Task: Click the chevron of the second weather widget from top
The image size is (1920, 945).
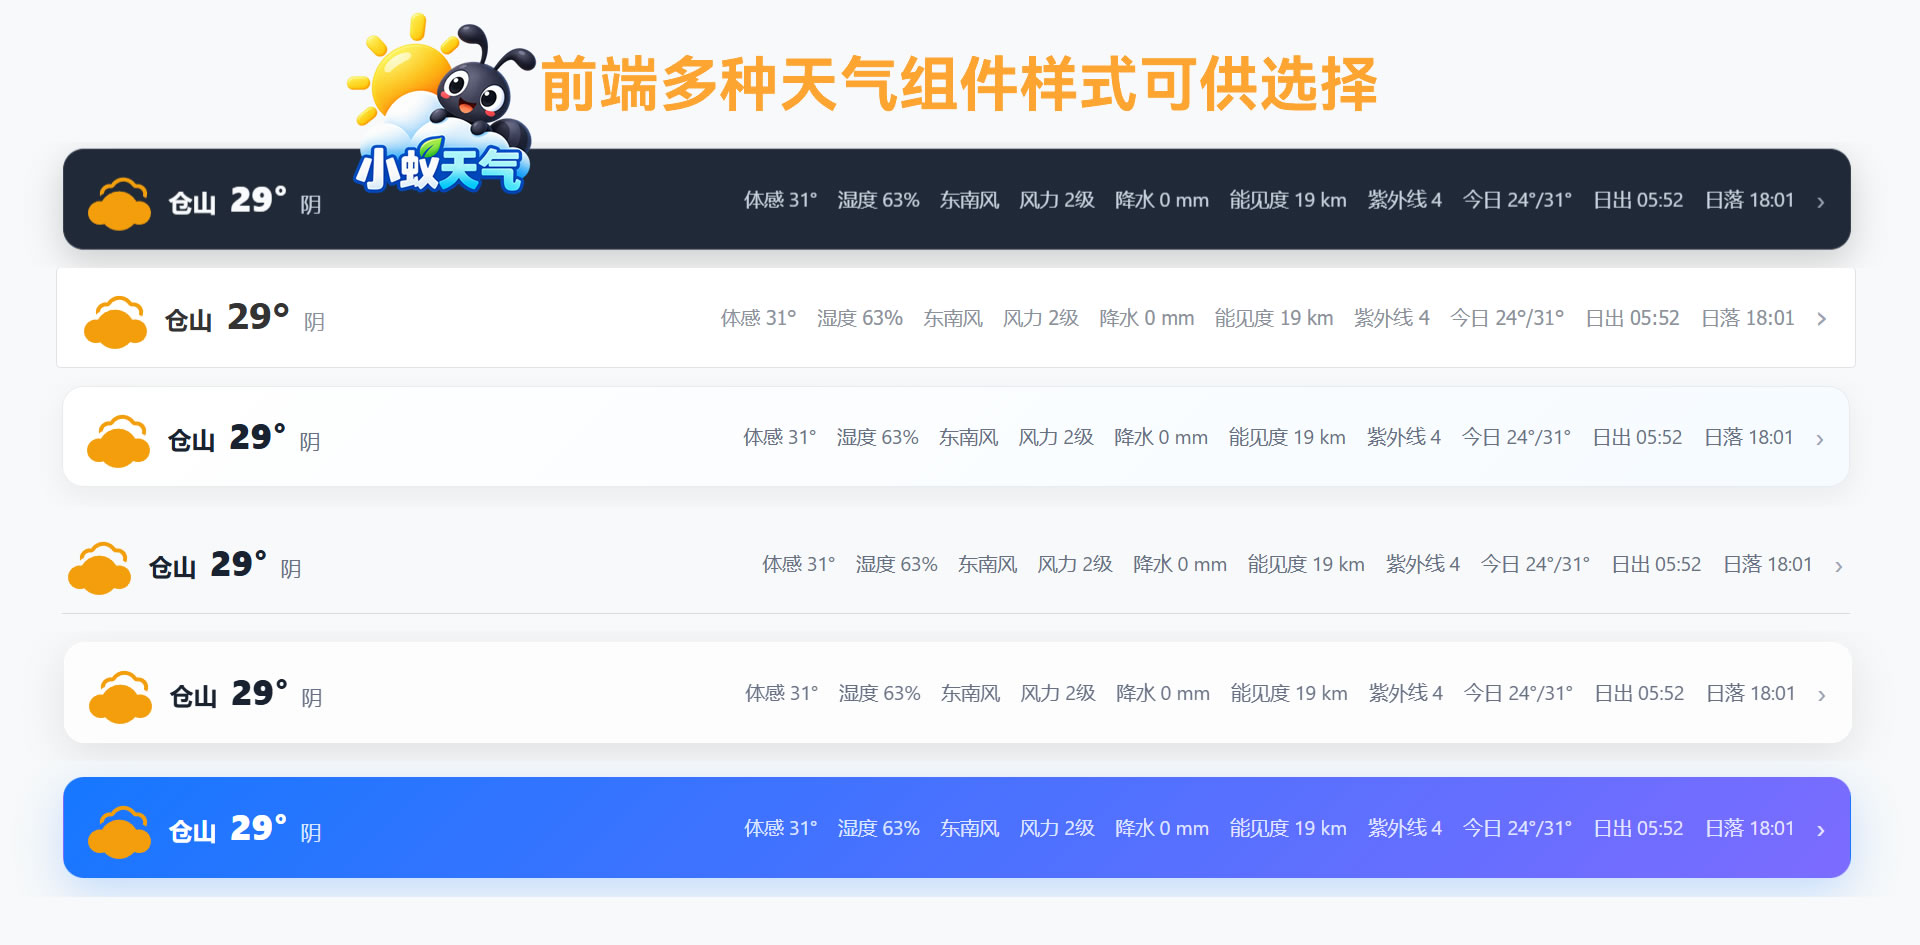Action: (x=1822, y=319)
